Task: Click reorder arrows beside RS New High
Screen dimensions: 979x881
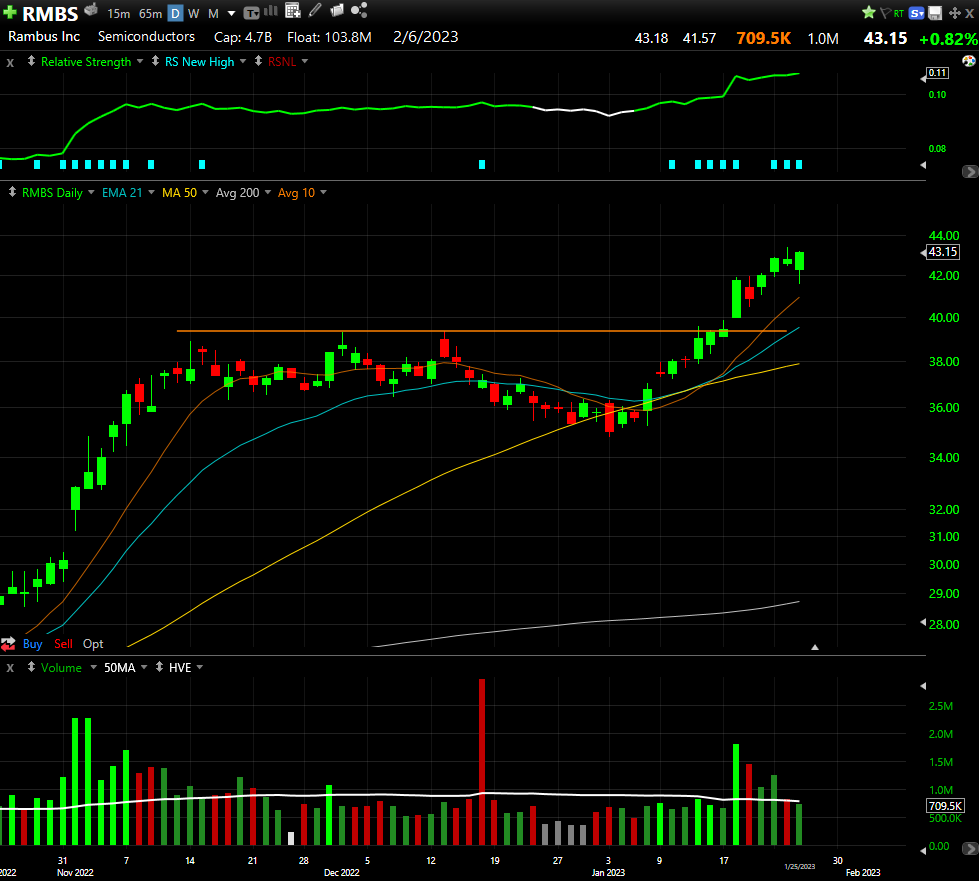Action: (x=155, y=61)
